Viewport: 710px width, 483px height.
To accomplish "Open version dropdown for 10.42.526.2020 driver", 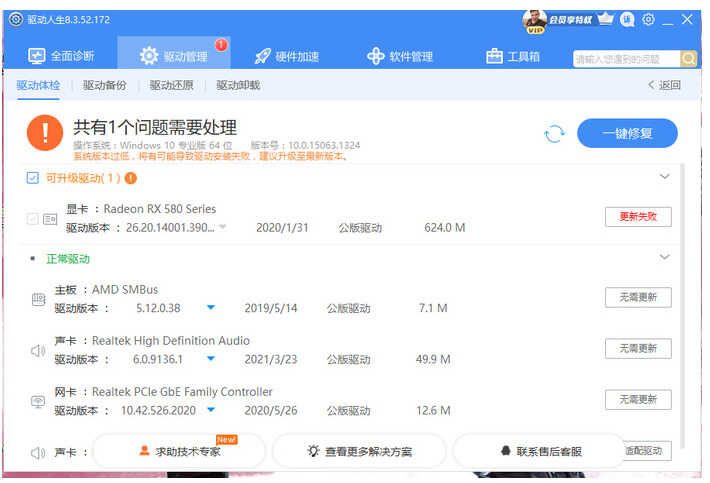I will [x=211, y=410].
